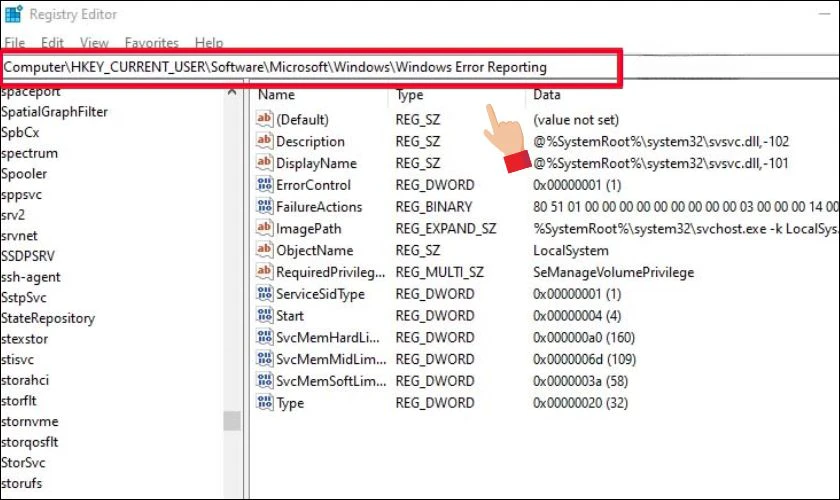This screenshot has height=500, width=840.
Task: Sort by the Type column header
Action: [410, 95]
